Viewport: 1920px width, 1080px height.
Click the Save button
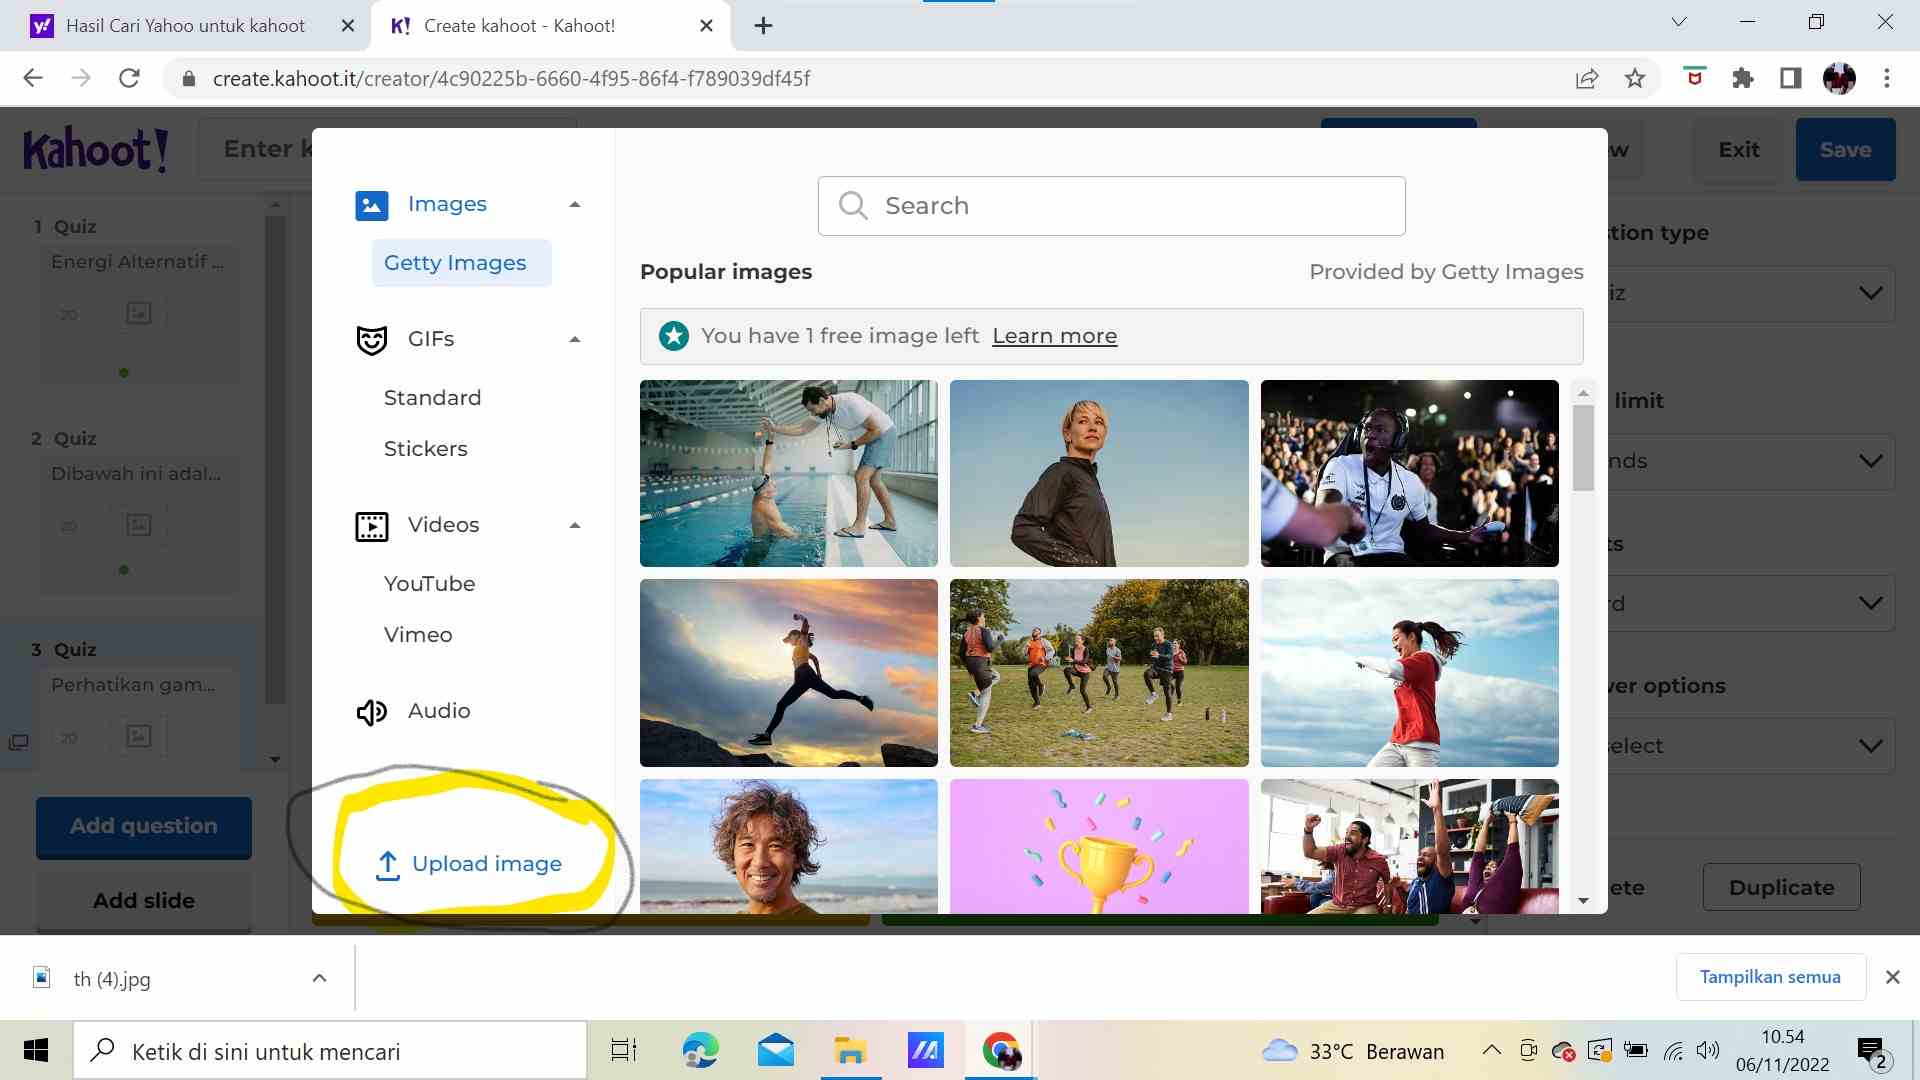pyautogui.click(x=1845, y=150)
